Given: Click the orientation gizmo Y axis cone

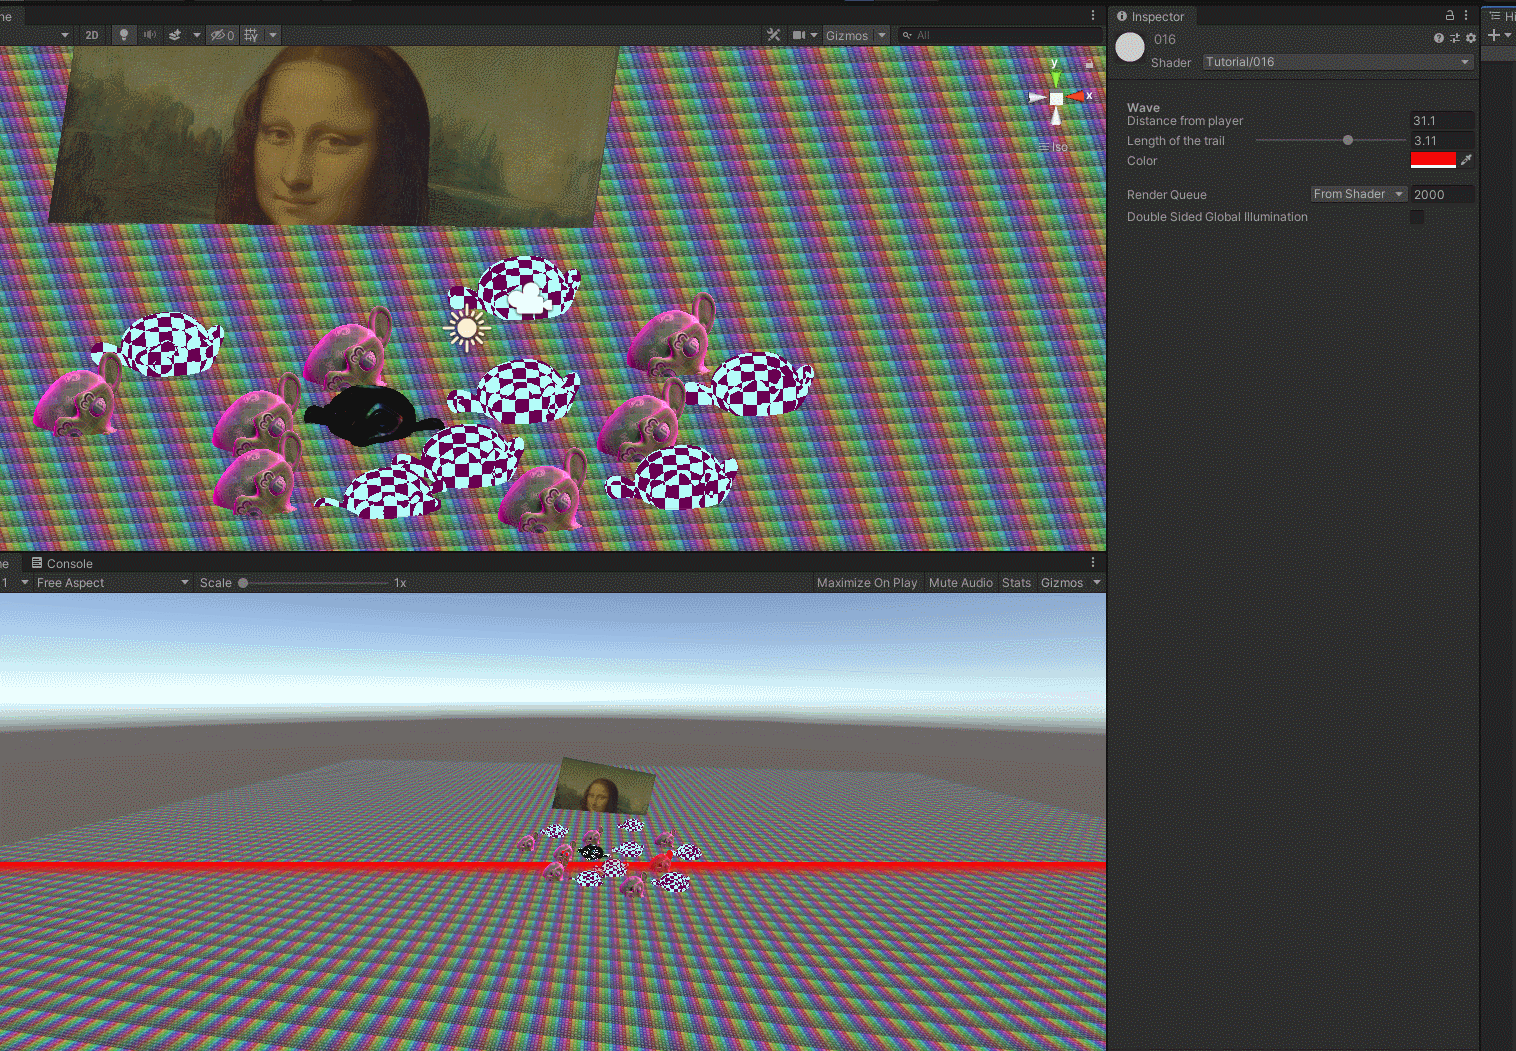Looking at the screenshot, I should [1055, 78].
